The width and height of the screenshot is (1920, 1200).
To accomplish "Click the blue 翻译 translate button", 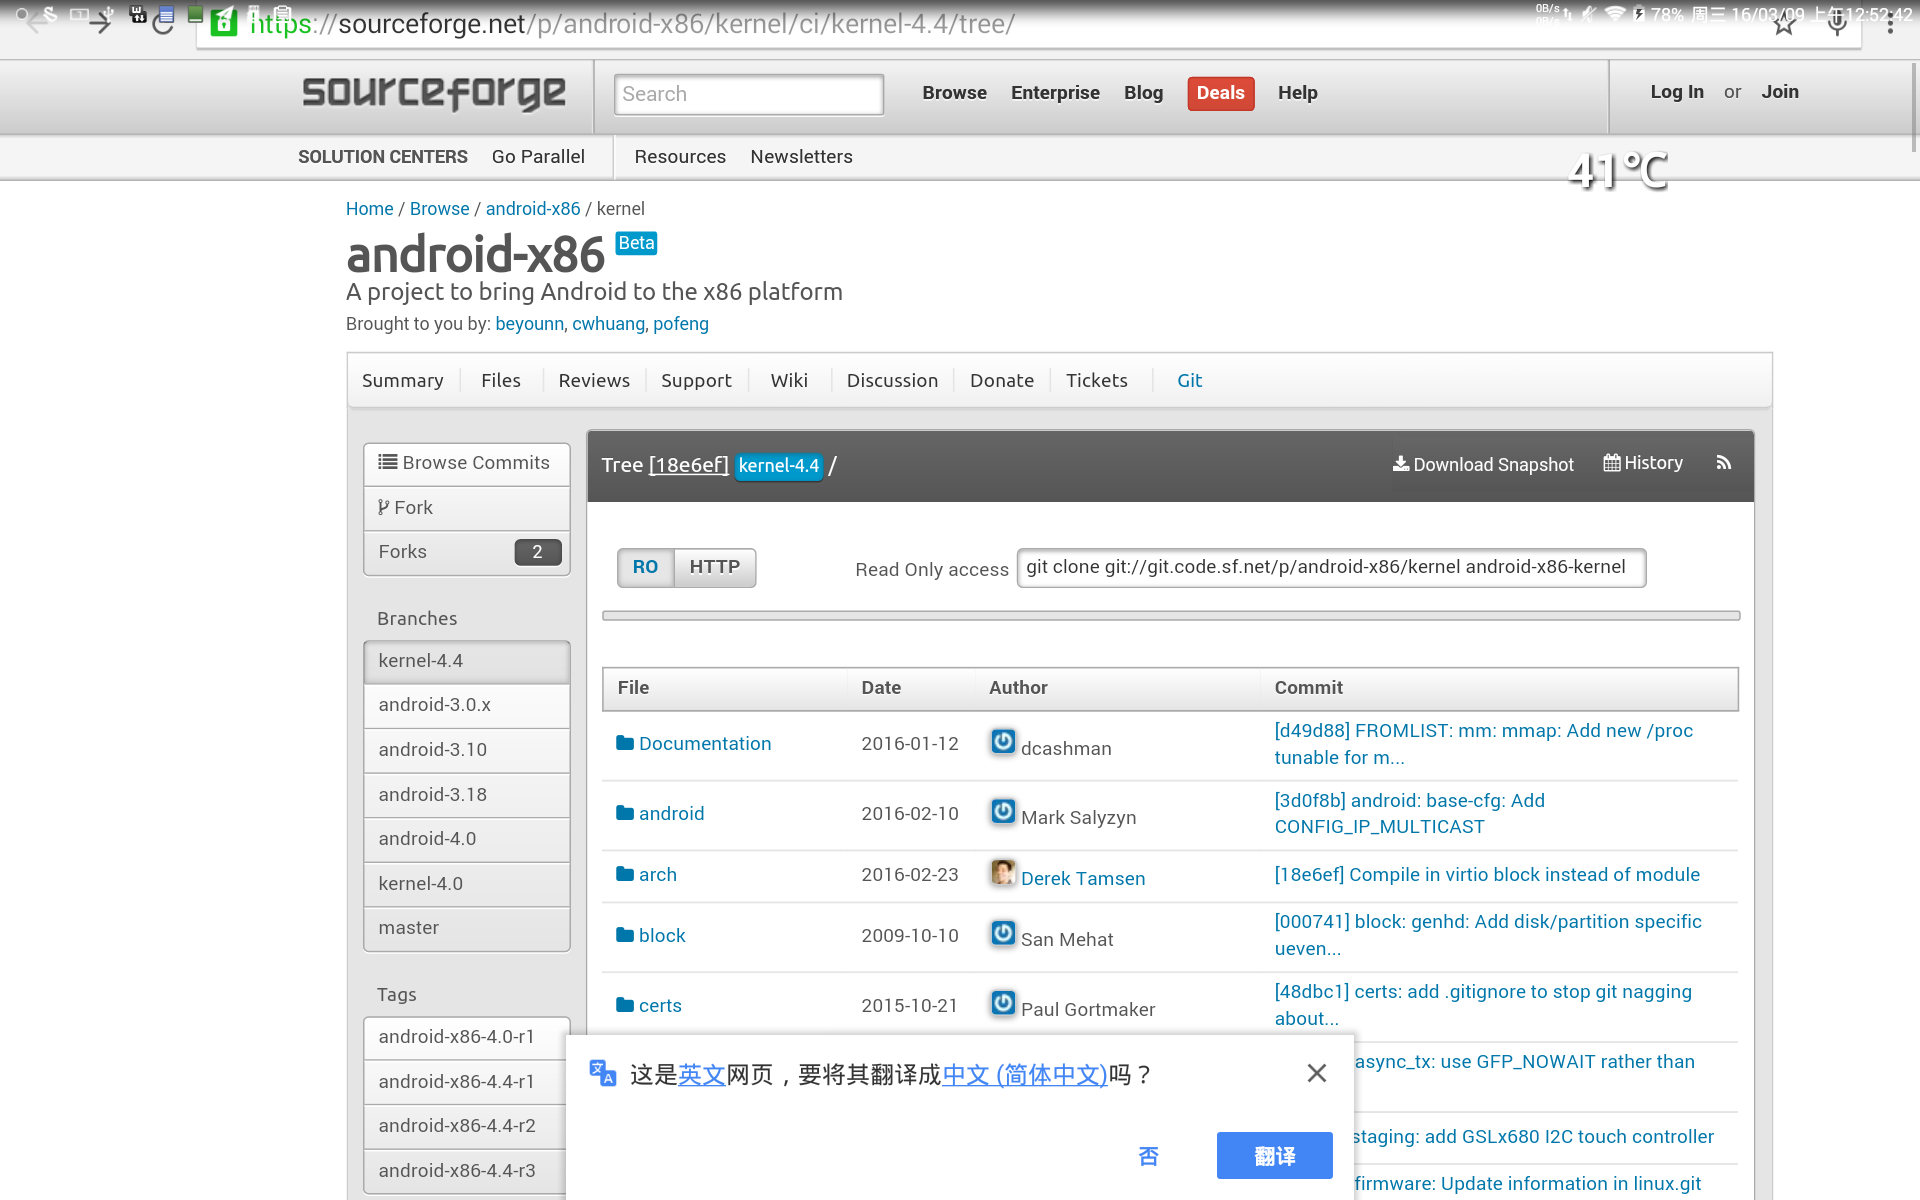I will click(x=1274, y=1156).
